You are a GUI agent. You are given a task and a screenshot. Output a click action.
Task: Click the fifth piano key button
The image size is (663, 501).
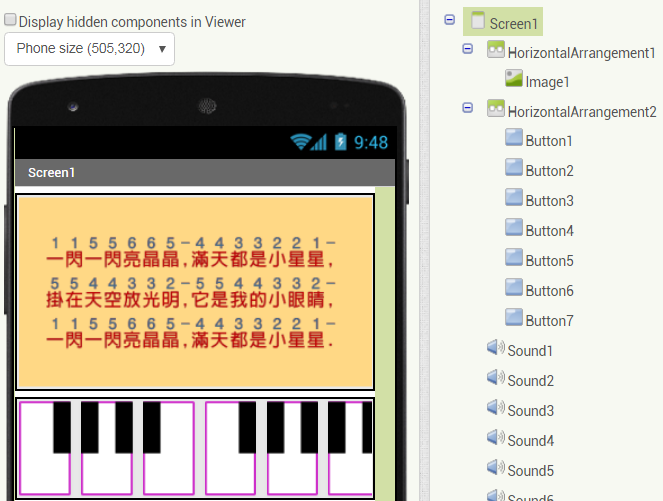(x=293, y=448)
